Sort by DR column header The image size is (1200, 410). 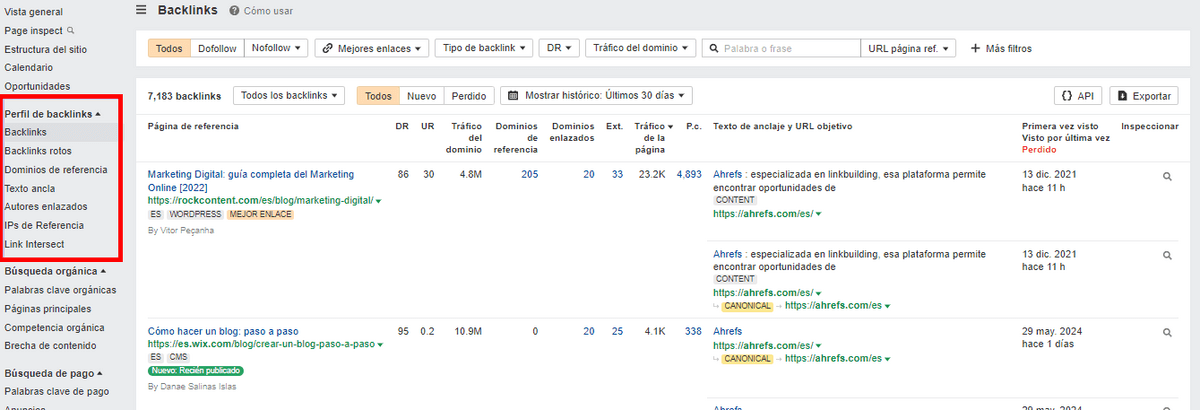[402, 126]
